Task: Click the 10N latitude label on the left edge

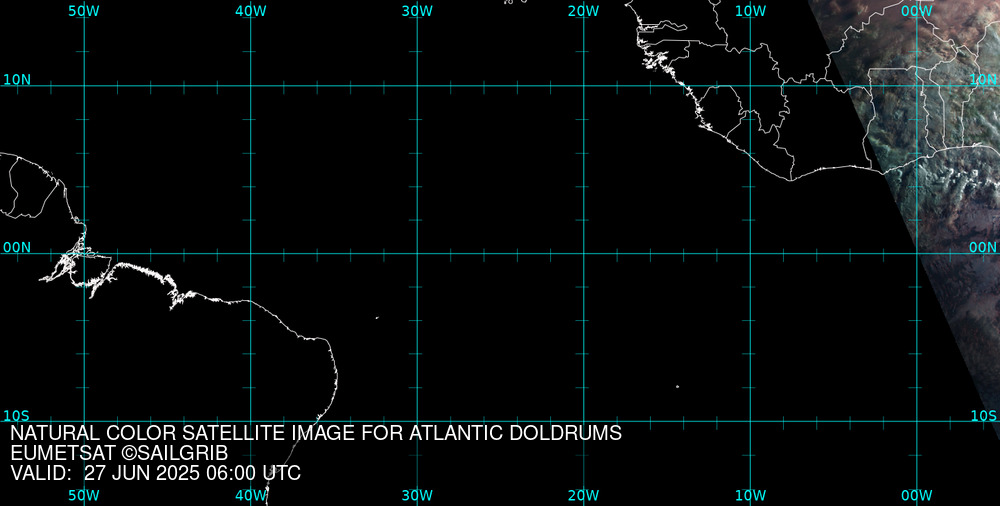Action: click(17, 80)
